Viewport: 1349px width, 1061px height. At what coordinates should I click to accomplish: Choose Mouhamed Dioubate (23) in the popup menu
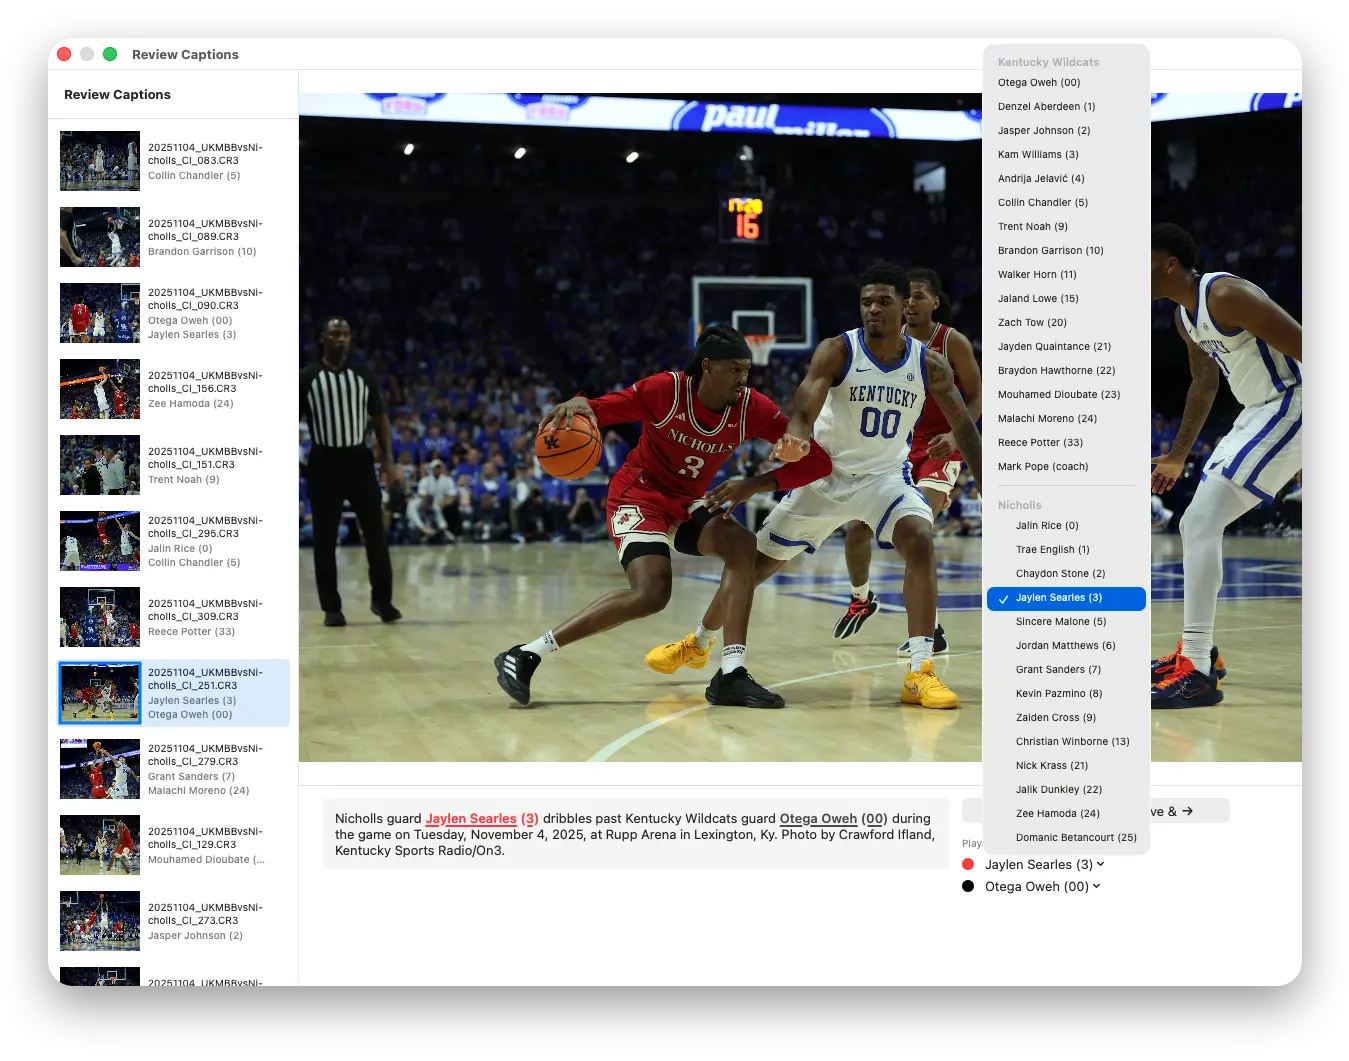point(1058,395)
